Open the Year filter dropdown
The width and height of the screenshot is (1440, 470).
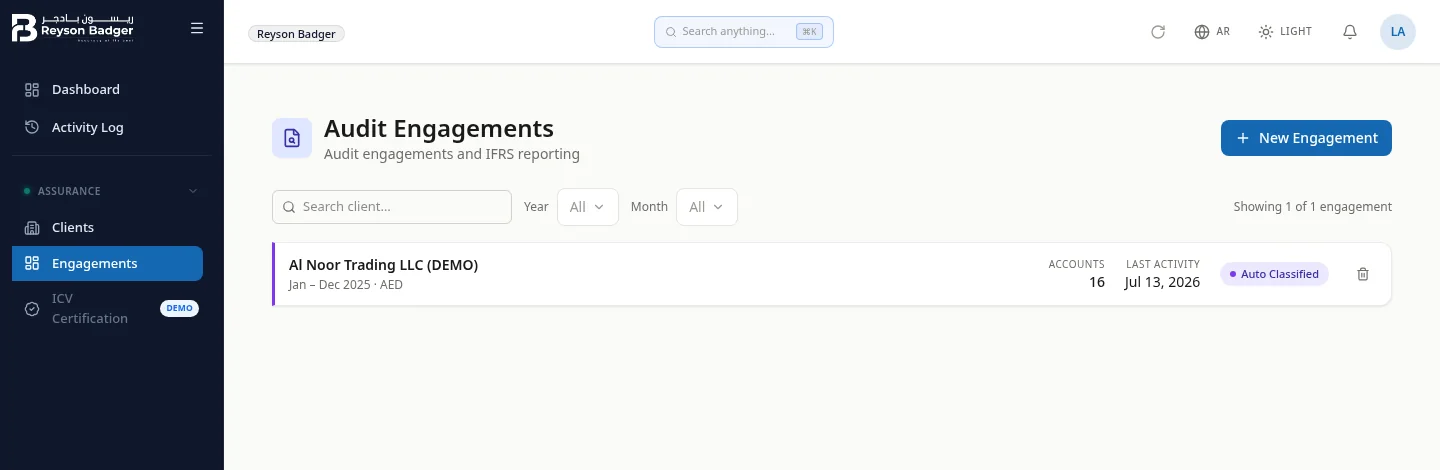pos(588,207)
